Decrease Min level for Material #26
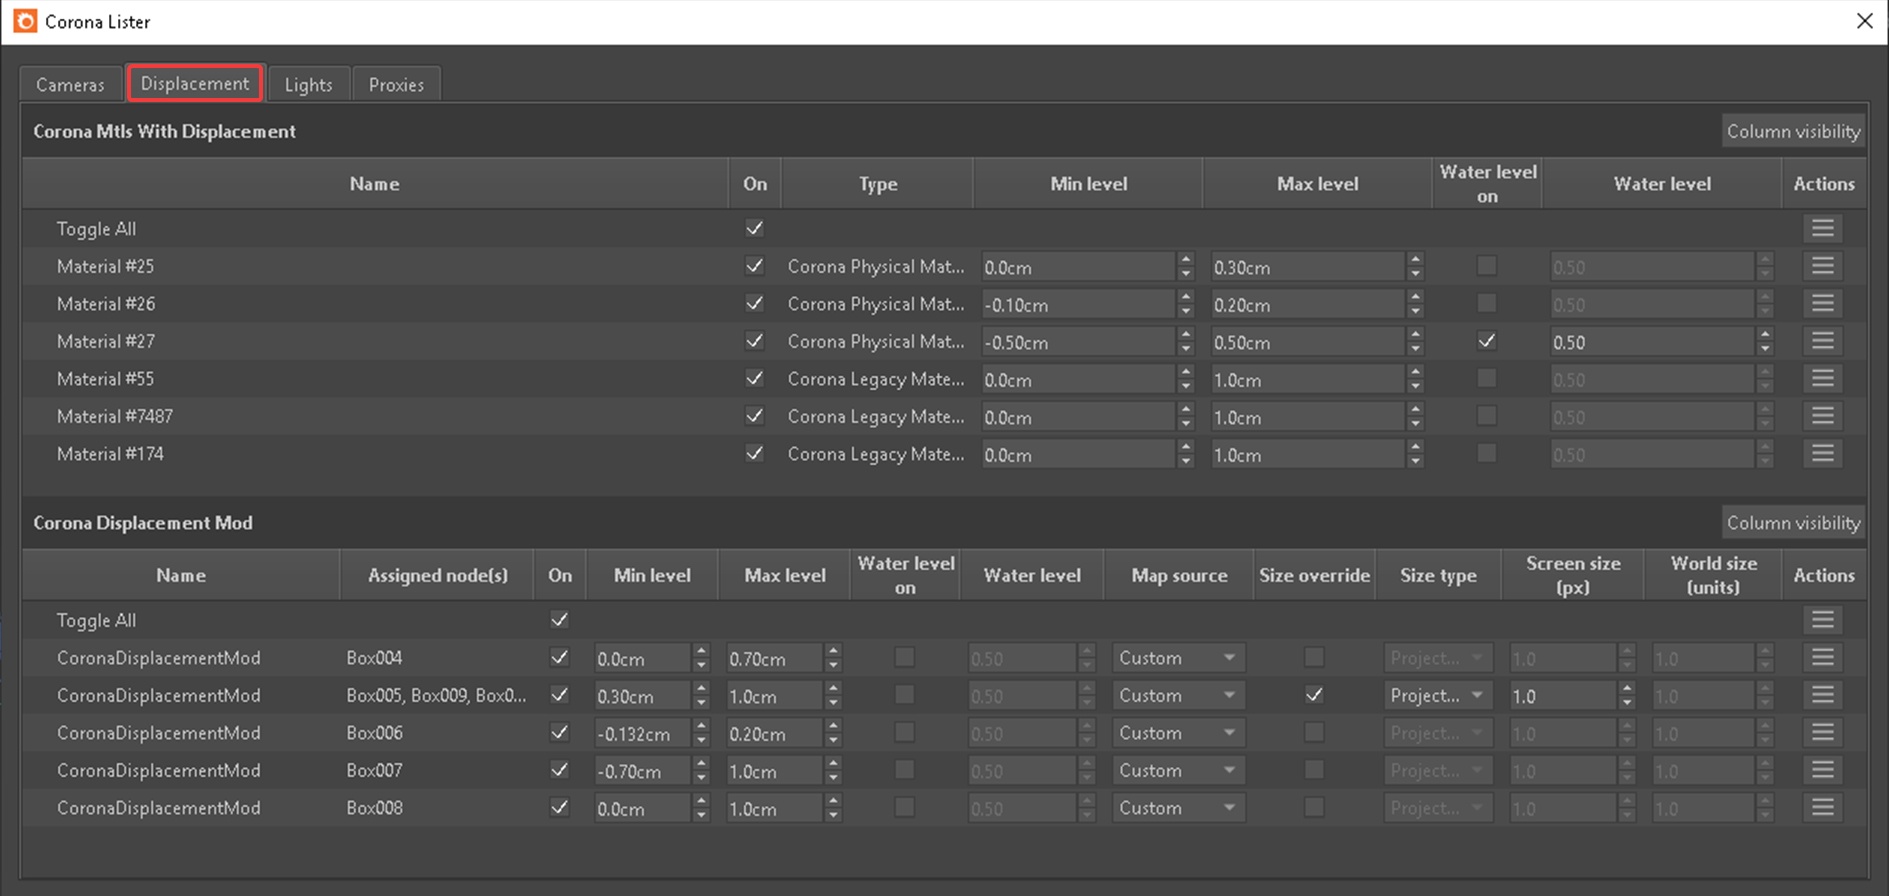This screenshot has height=896, width=1889. coord(1186,311)
